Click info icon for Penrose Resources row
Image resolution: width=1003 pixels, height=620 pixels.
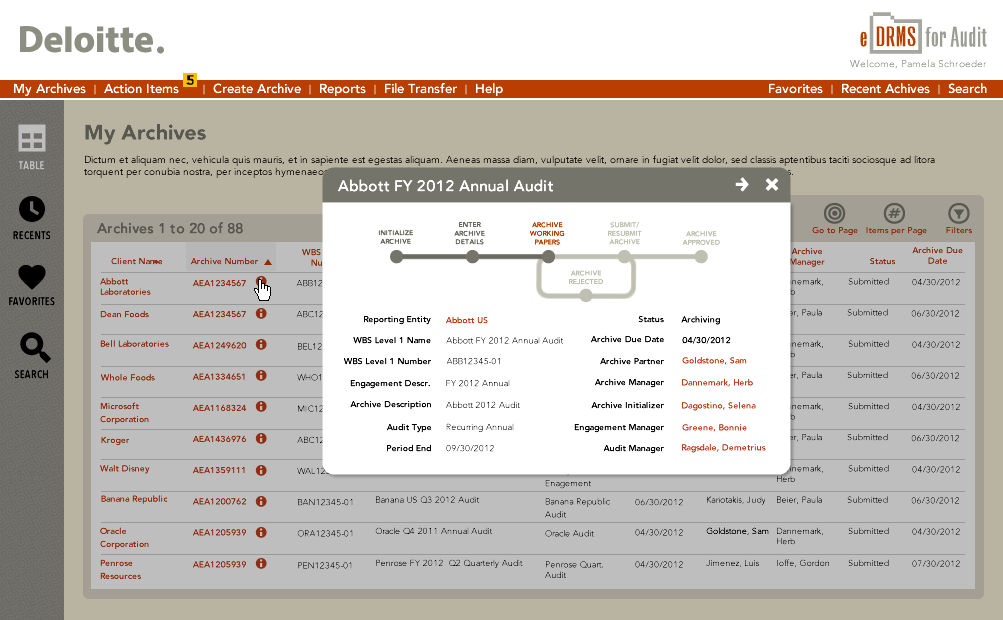pos(261,564)
